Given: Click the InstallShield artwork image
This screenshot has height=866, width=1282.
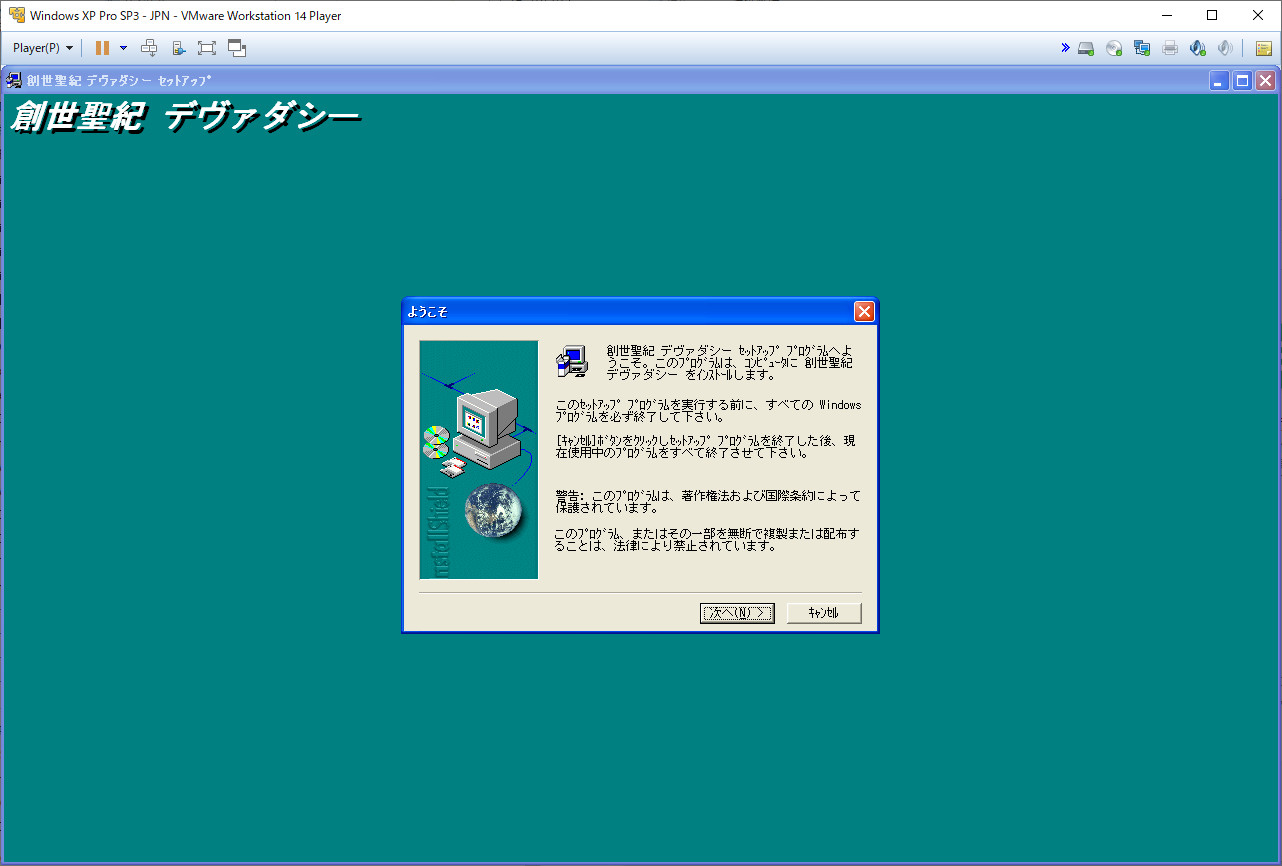Looking at the screenshot, I should (x=479, y=460).
